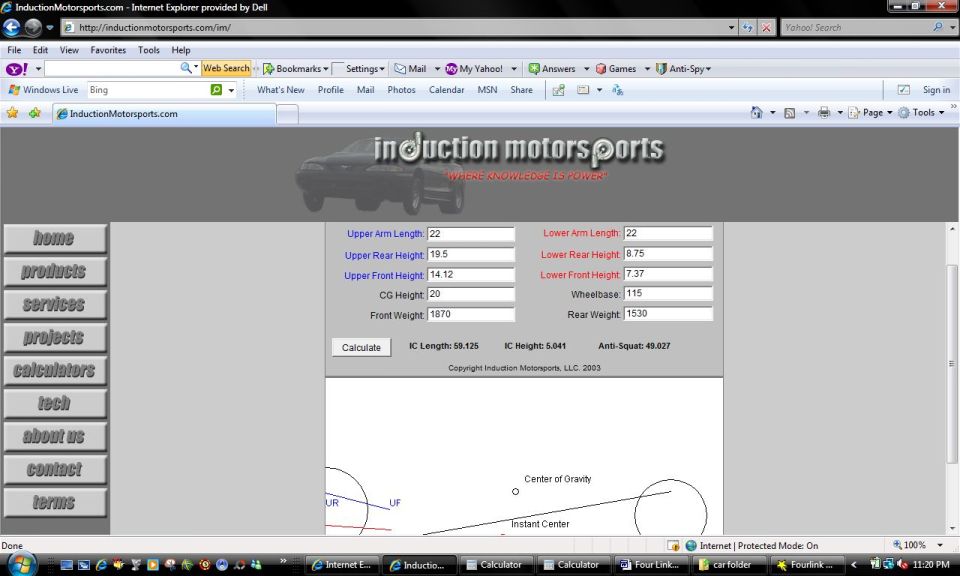
Task: Click the Home page icon
Action: coord(757,113)
